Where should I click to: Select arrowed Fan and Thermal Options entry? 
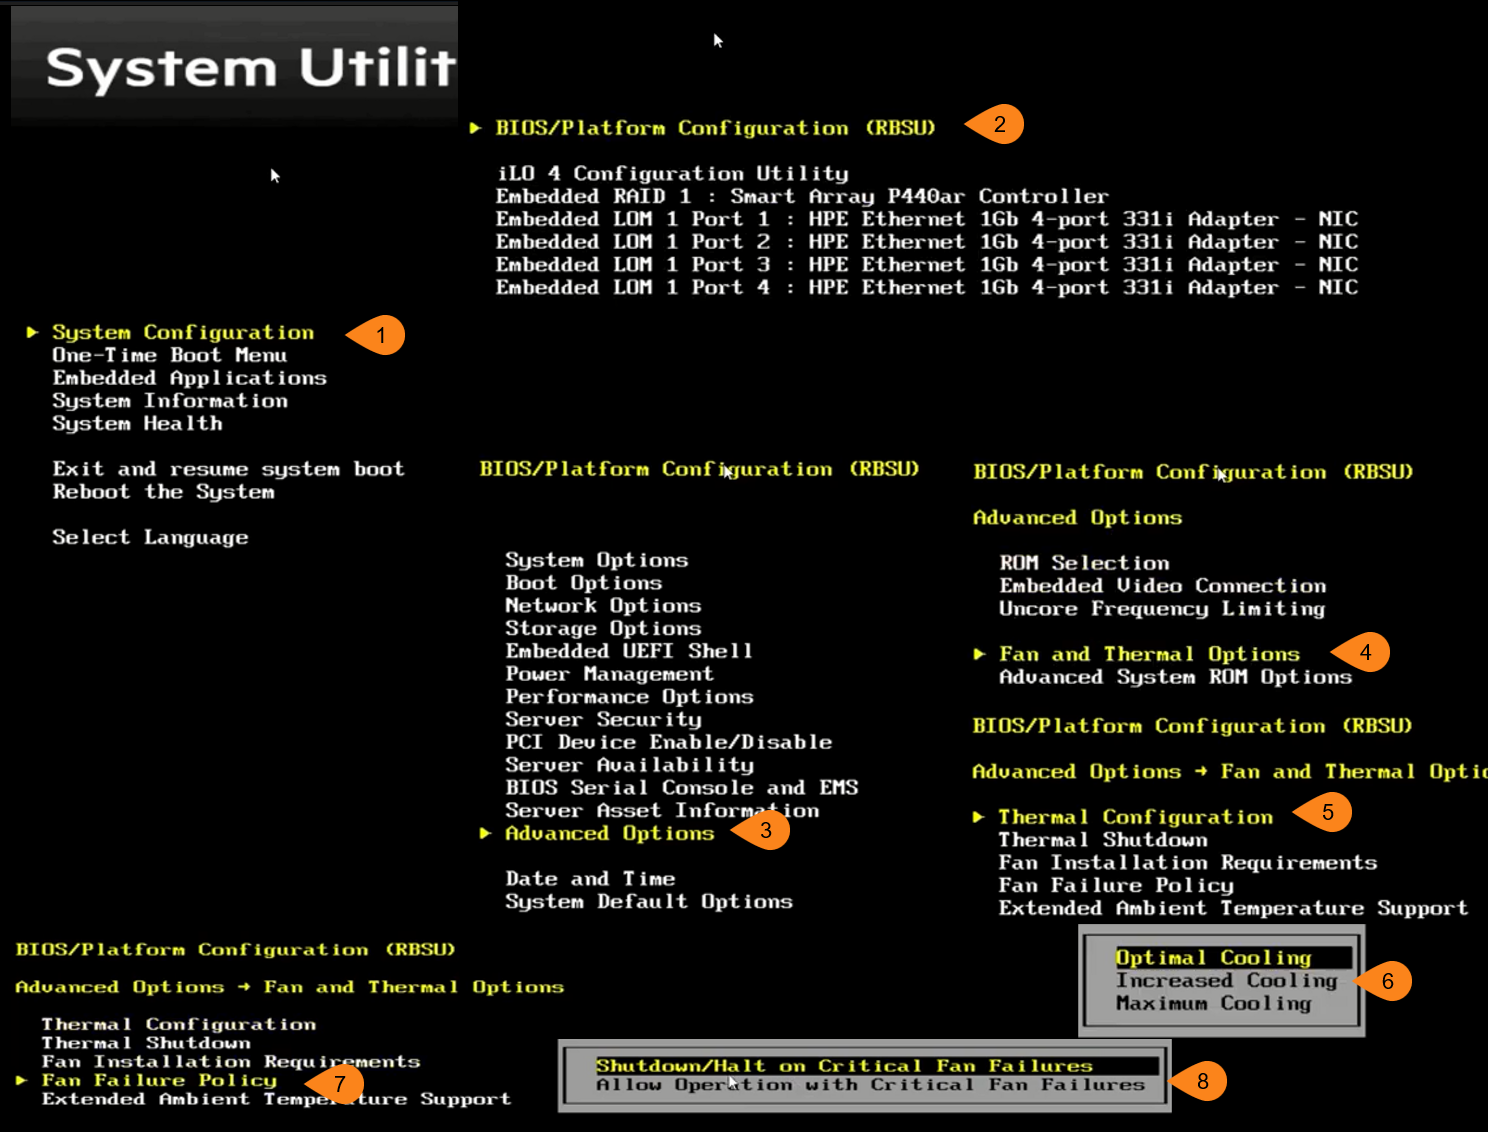(1149, 654)
